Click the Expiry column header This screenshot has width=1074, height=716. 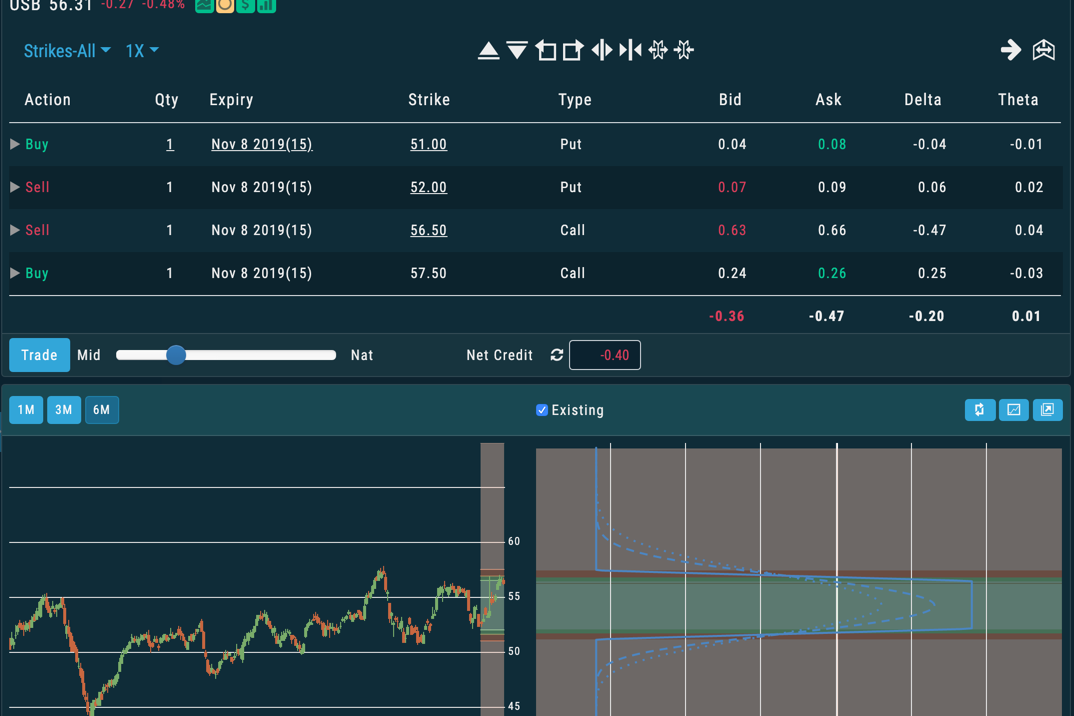(x=232, y=100)
